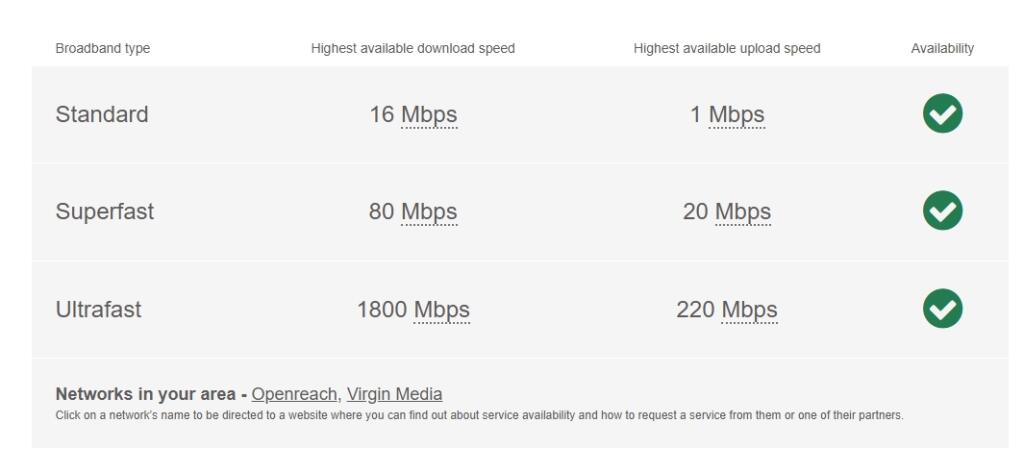The width and height of the screenshot is (1024, 473).
Task: Click the Availability column header
Action: click(x=942, y=48)
